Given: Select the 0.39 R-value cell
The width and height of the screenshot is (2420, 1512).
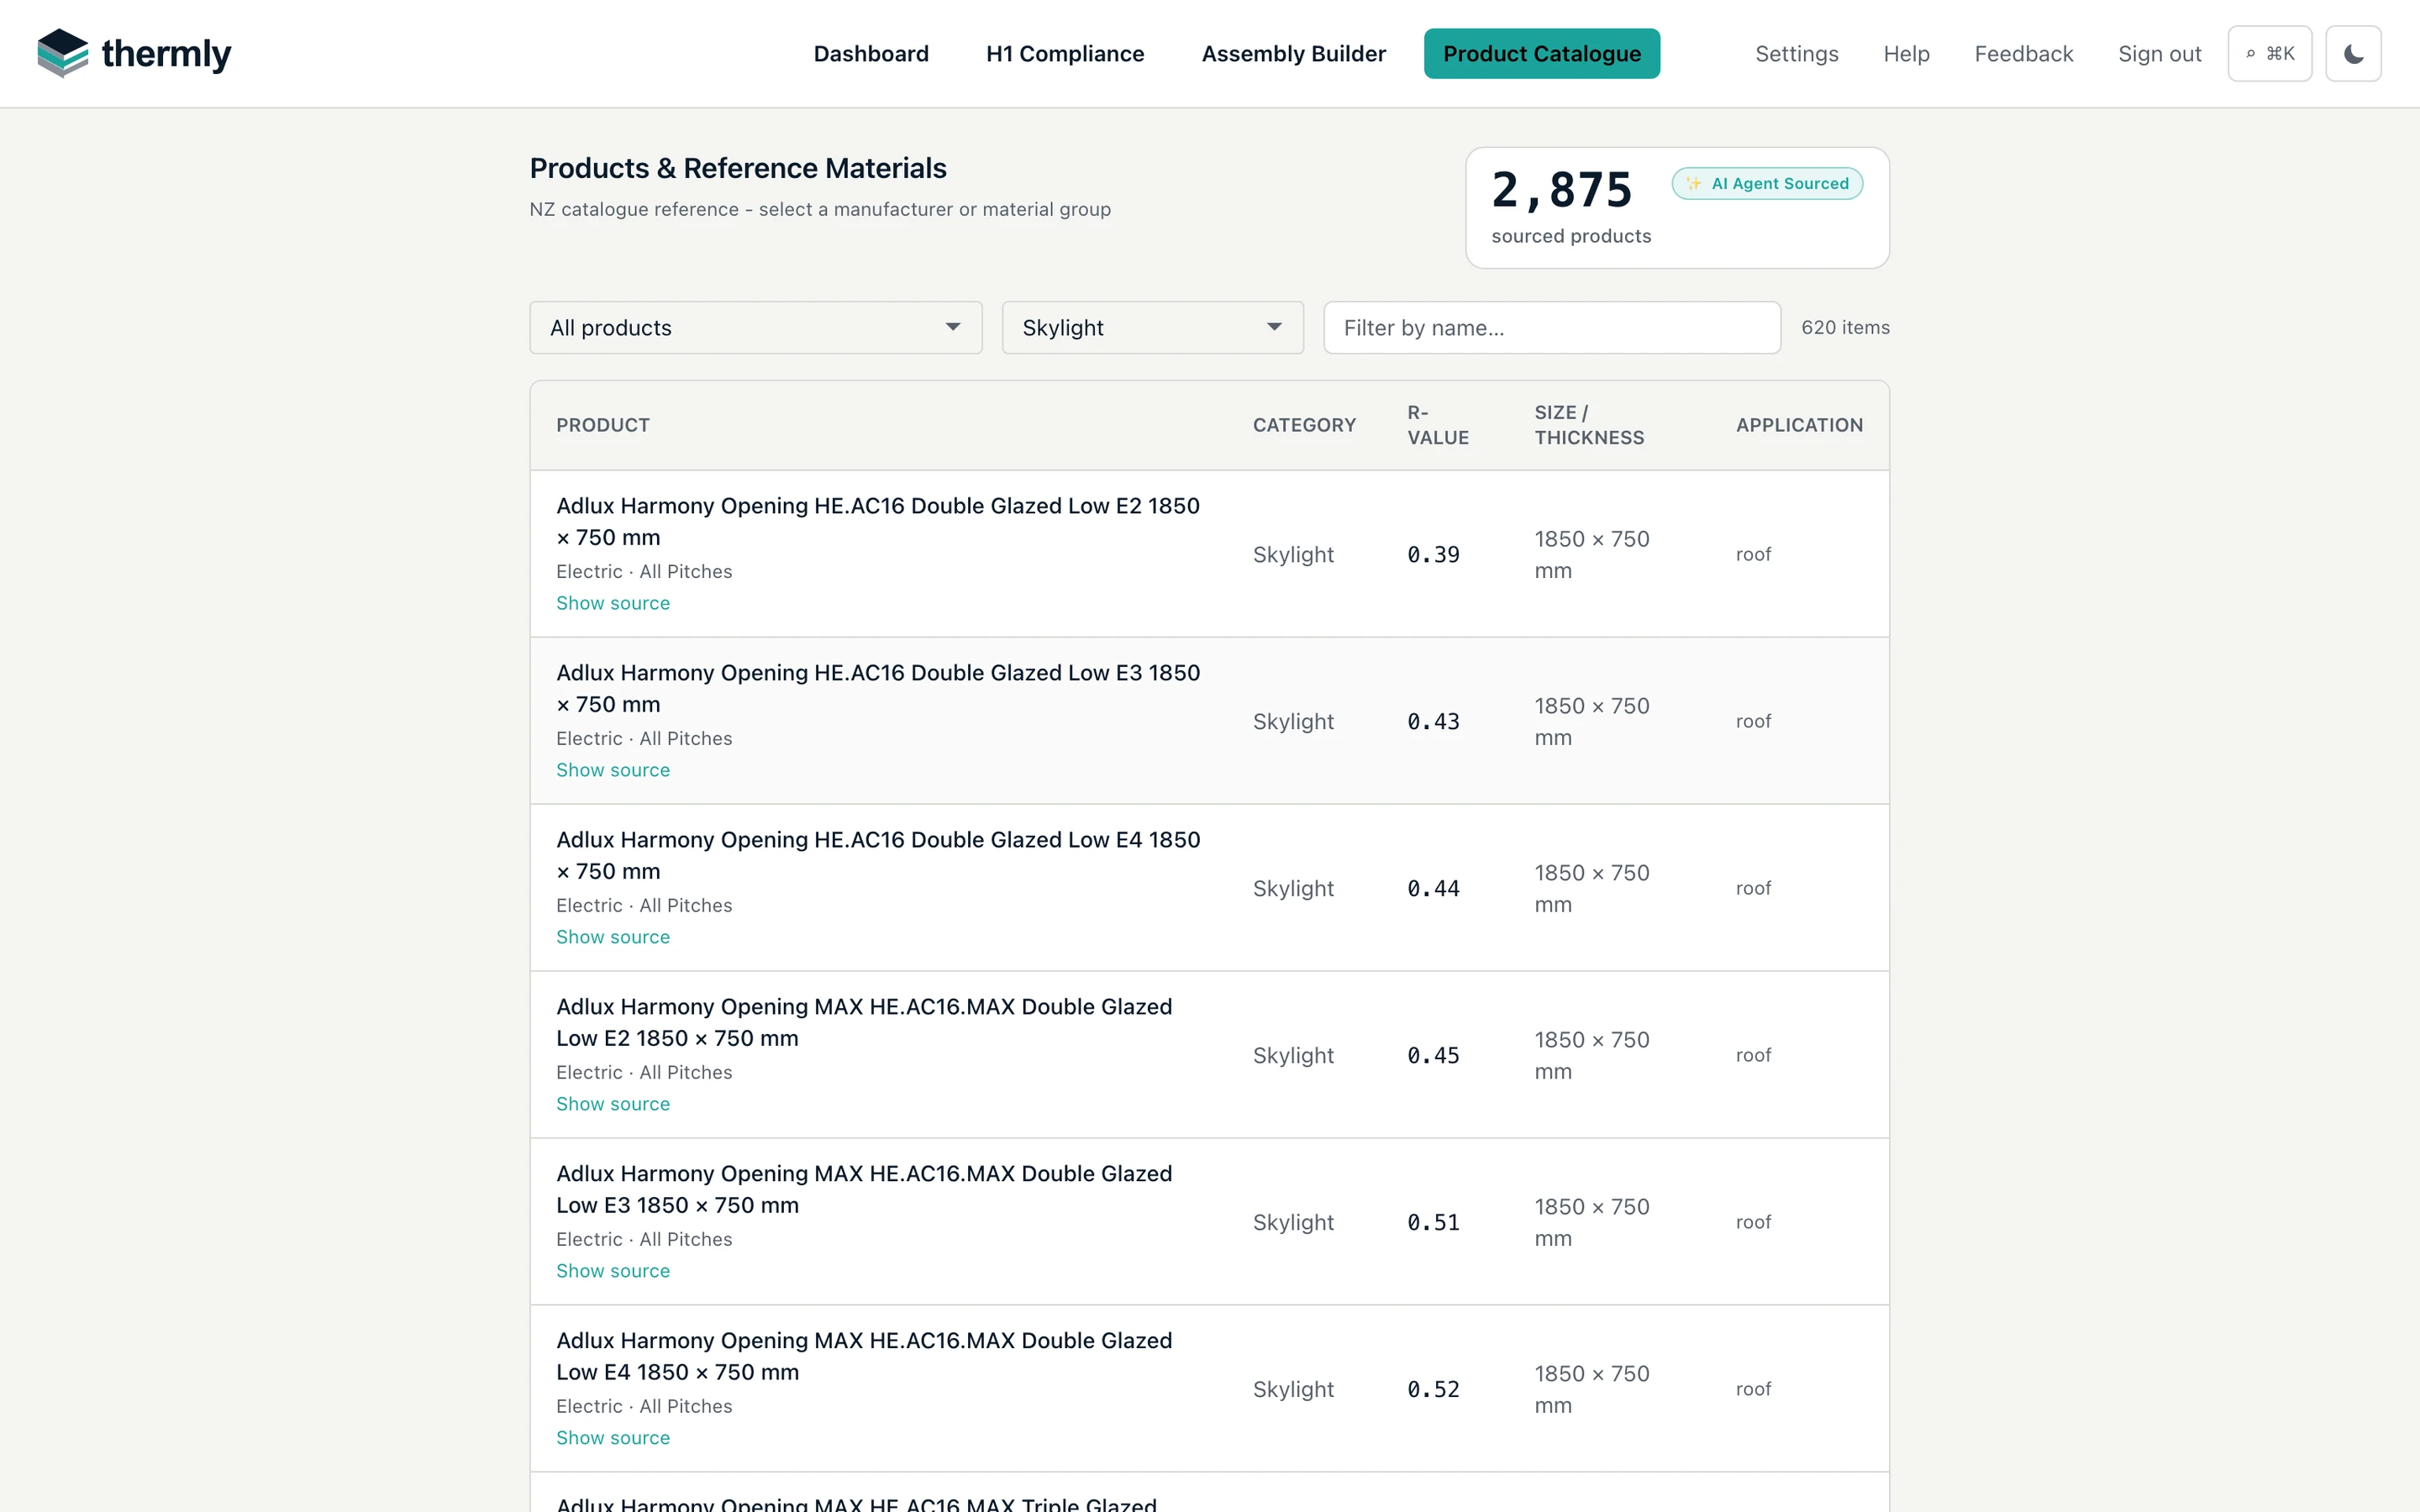Looking at the screenshot, I should click(1433, 554).
